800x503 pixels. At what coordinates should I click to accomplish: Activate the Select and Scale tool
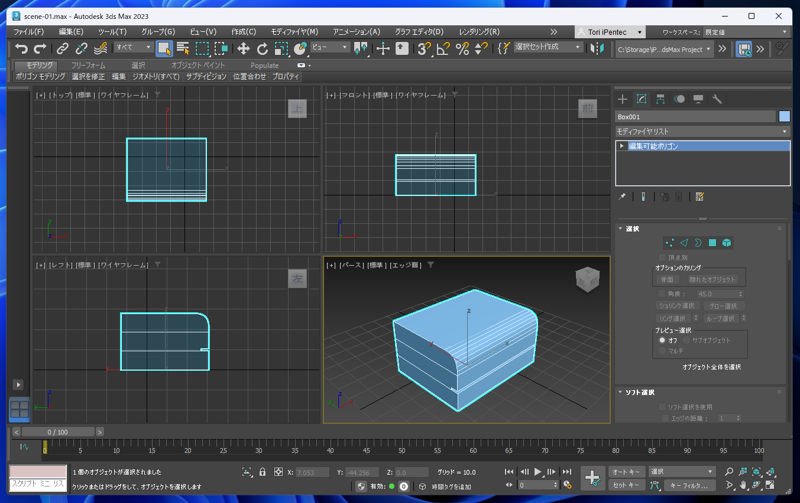(x=281, y=49)
